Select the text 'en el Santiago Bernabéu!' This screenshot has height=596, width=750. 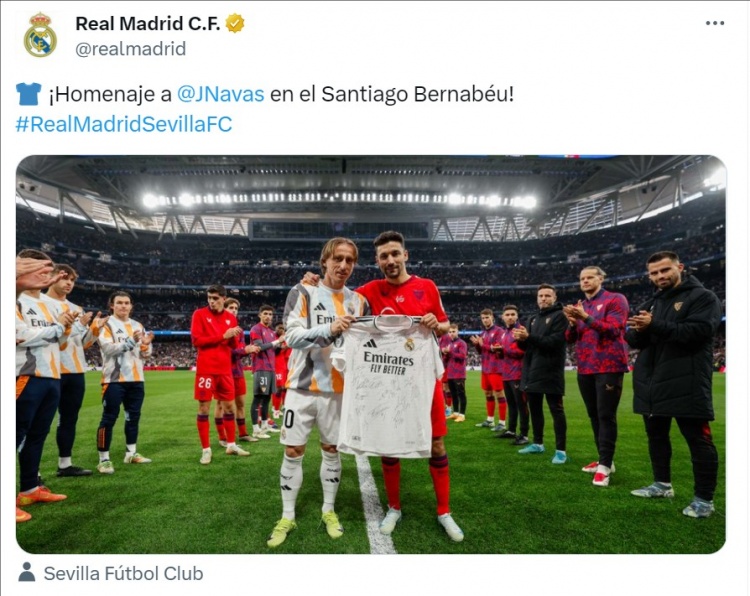click(392, 94)
